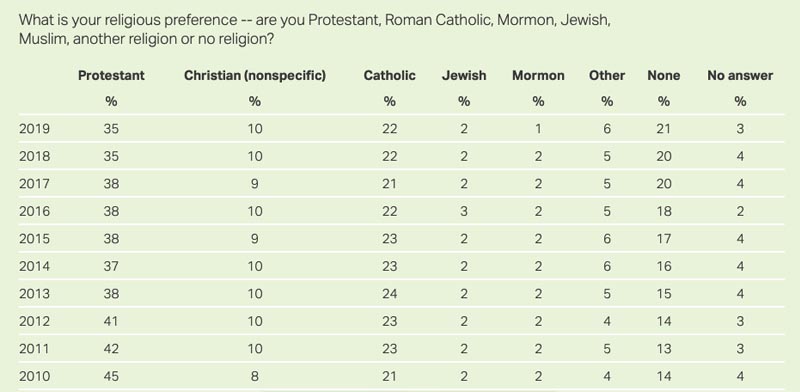Screen dimensions: 800x392
Task: Click Protestant value 45 for 2010
Action: click(x=111, y=377)
